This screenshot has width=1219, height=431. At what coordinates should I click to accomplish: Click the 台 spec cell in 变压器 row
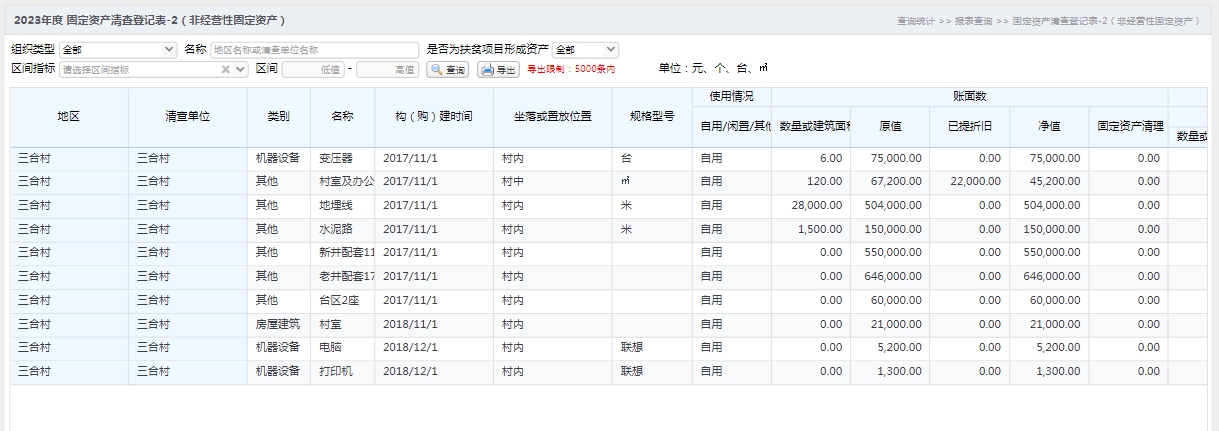click(652, 158)
